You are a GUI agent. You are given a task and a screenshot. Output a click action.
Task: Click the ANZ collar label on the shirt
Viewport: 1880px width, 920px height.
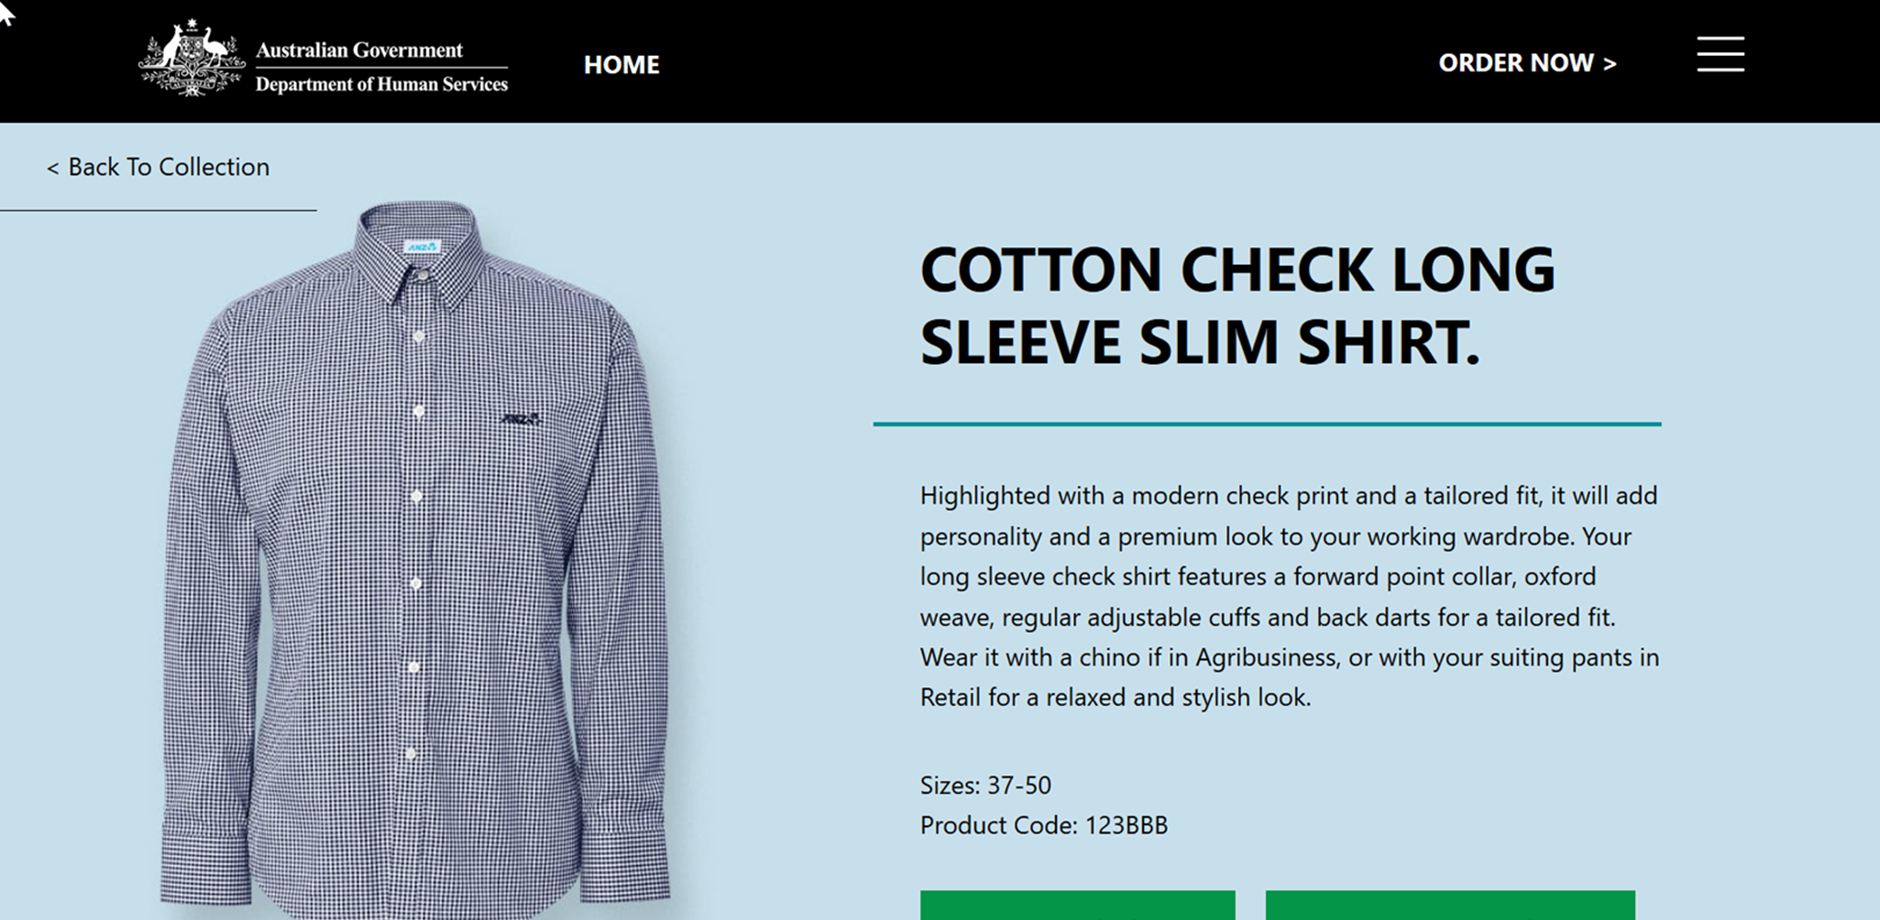click(421, 246)
